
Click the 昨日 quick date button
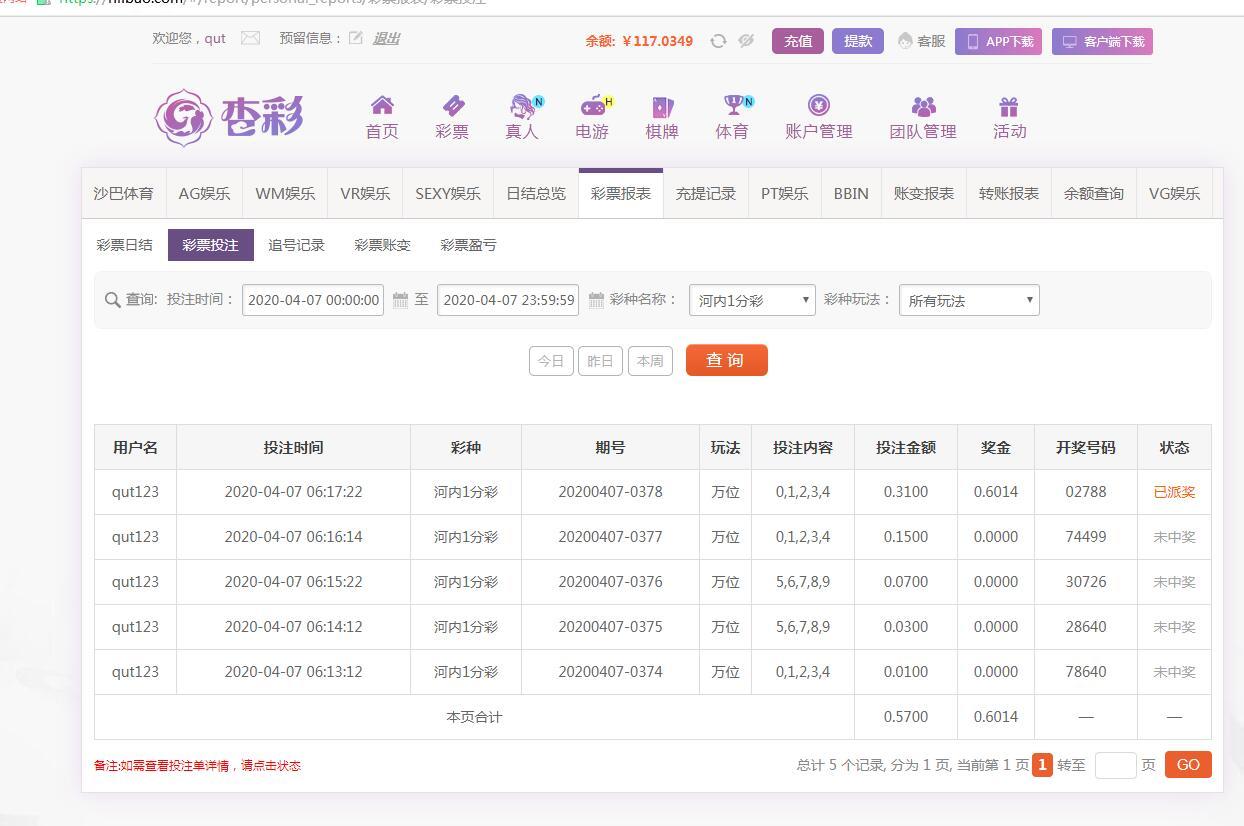(x=600, y=361)
